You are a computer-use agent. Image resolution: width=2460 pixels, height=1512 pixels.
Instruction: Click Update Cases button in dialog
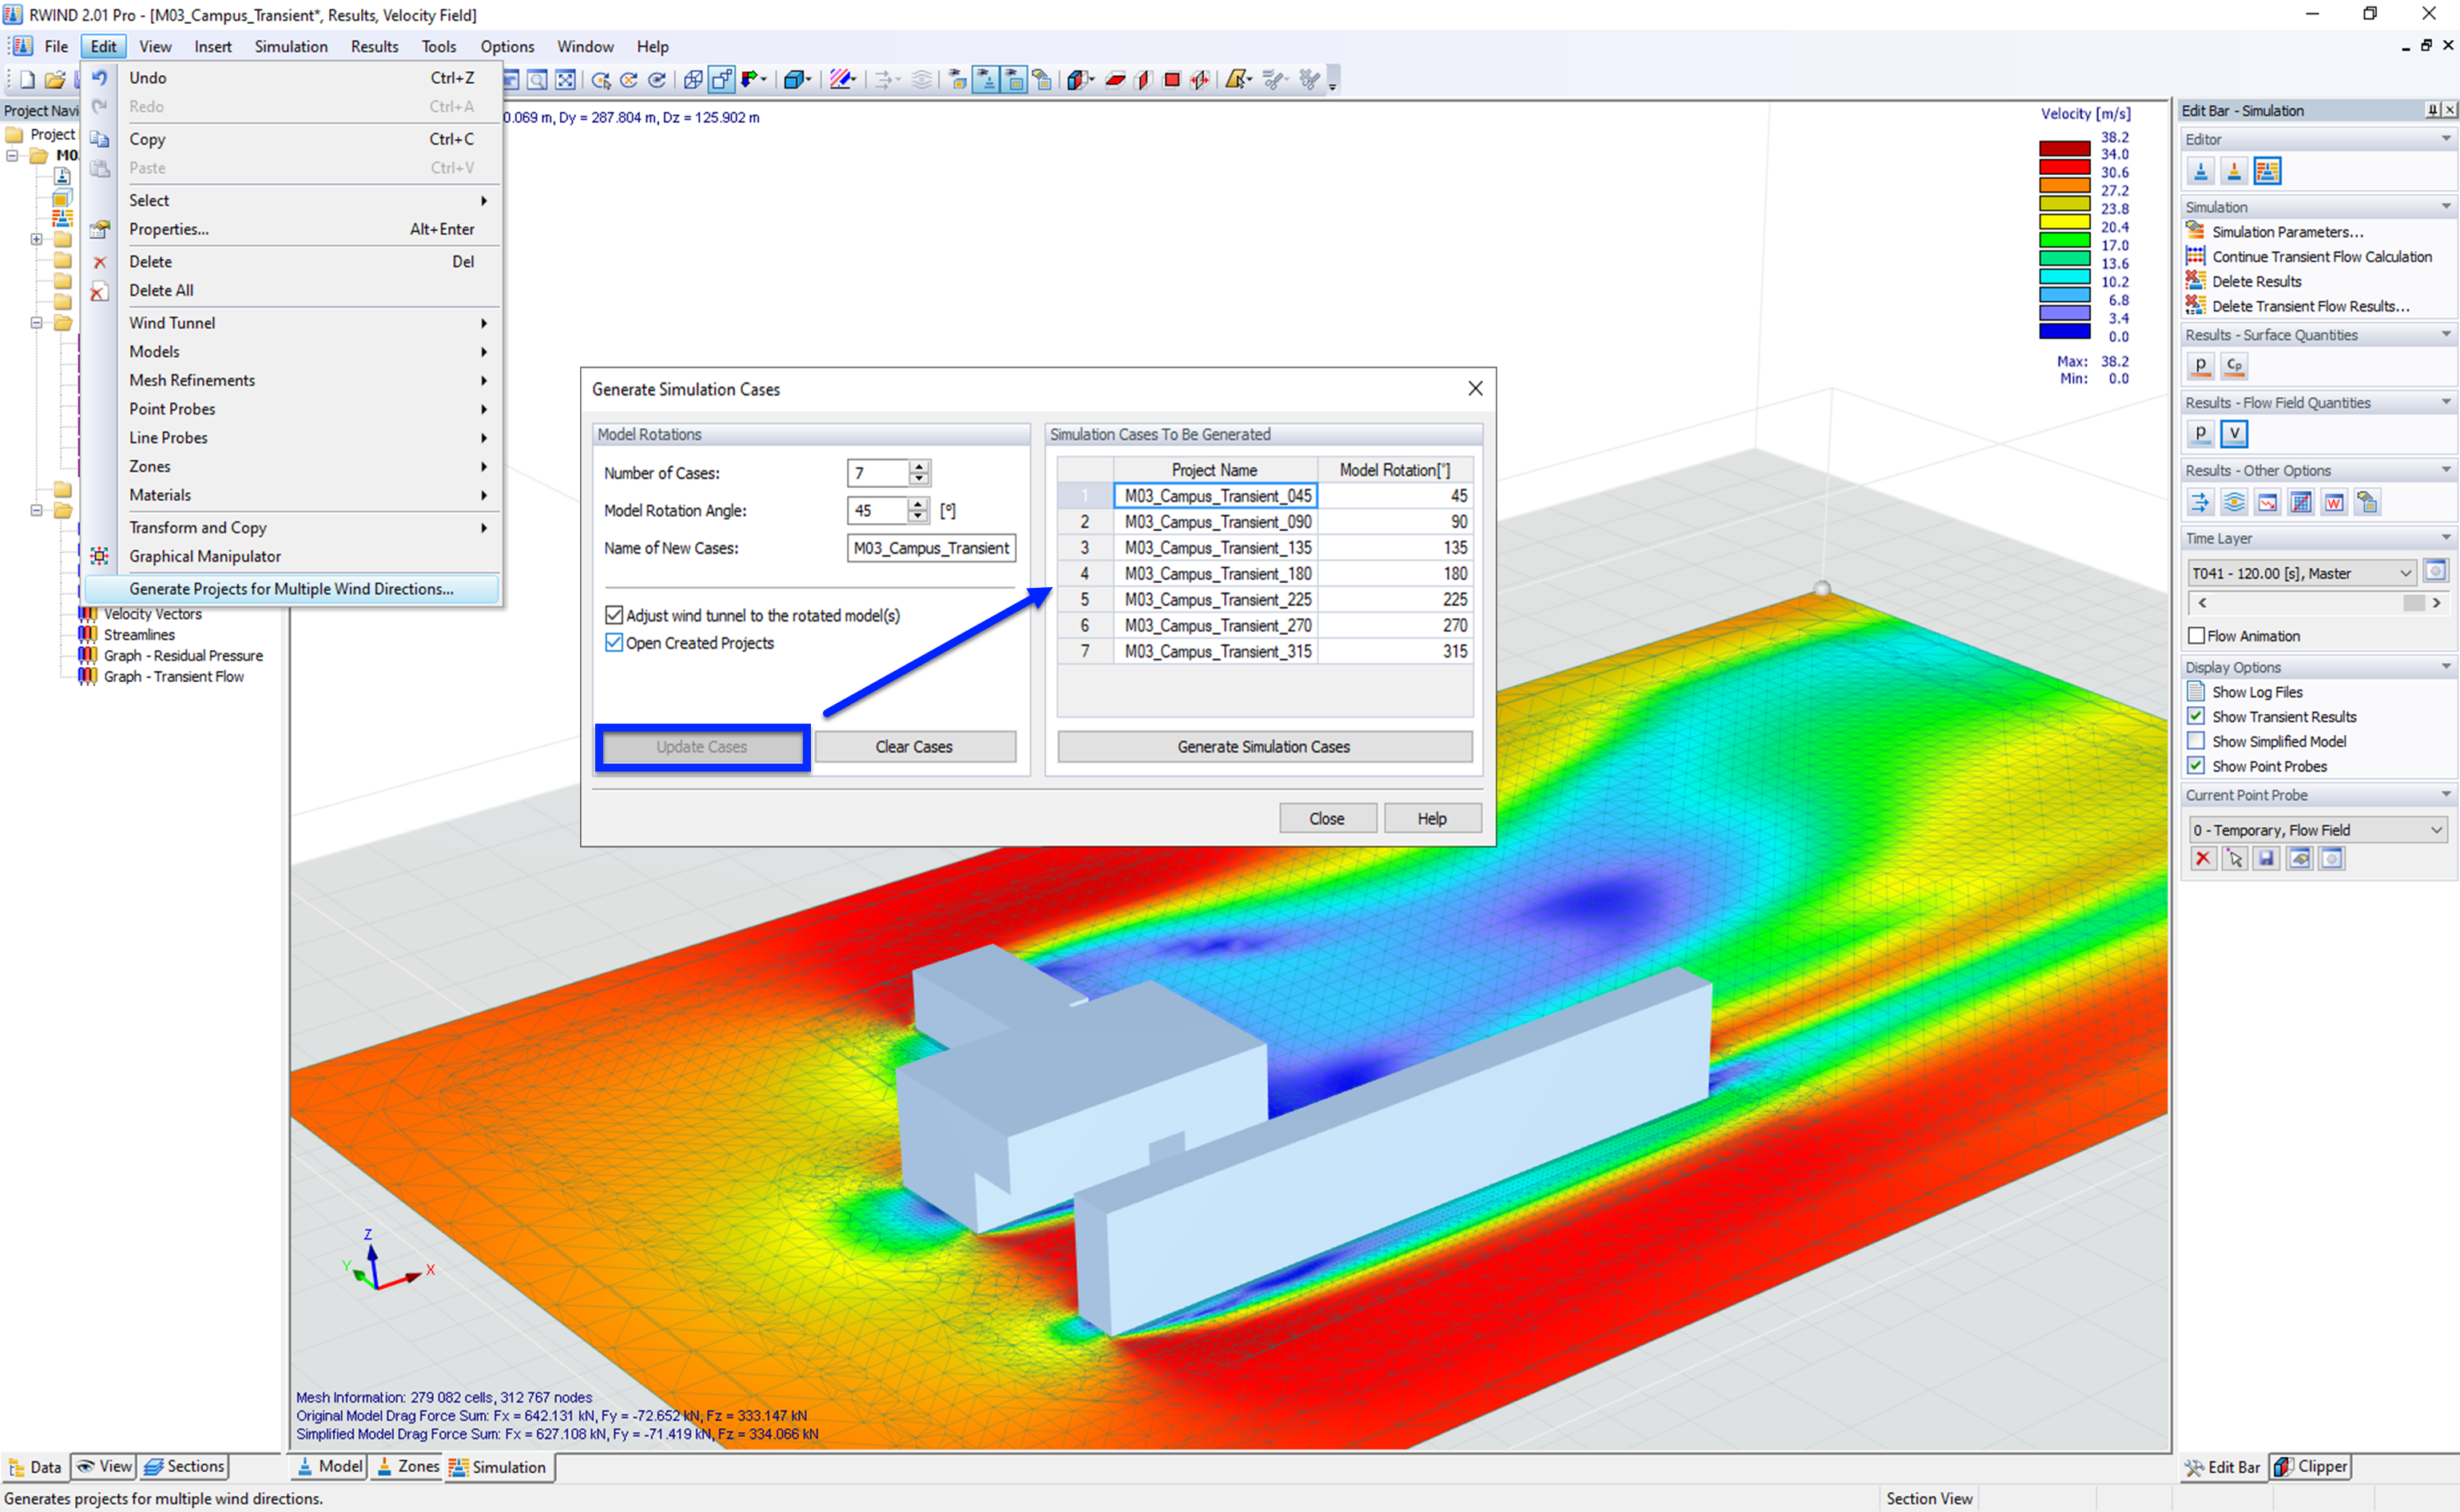[701, 746]
